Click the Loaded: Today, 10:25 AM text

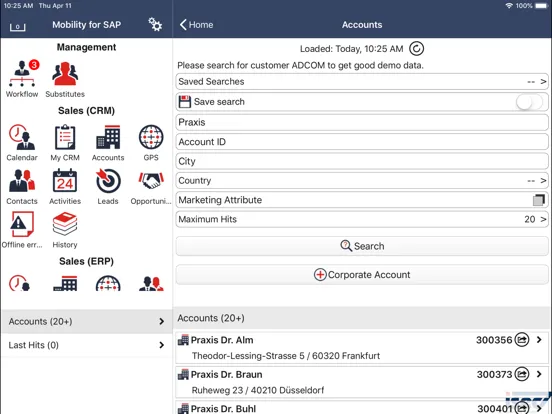coord(351,49)
